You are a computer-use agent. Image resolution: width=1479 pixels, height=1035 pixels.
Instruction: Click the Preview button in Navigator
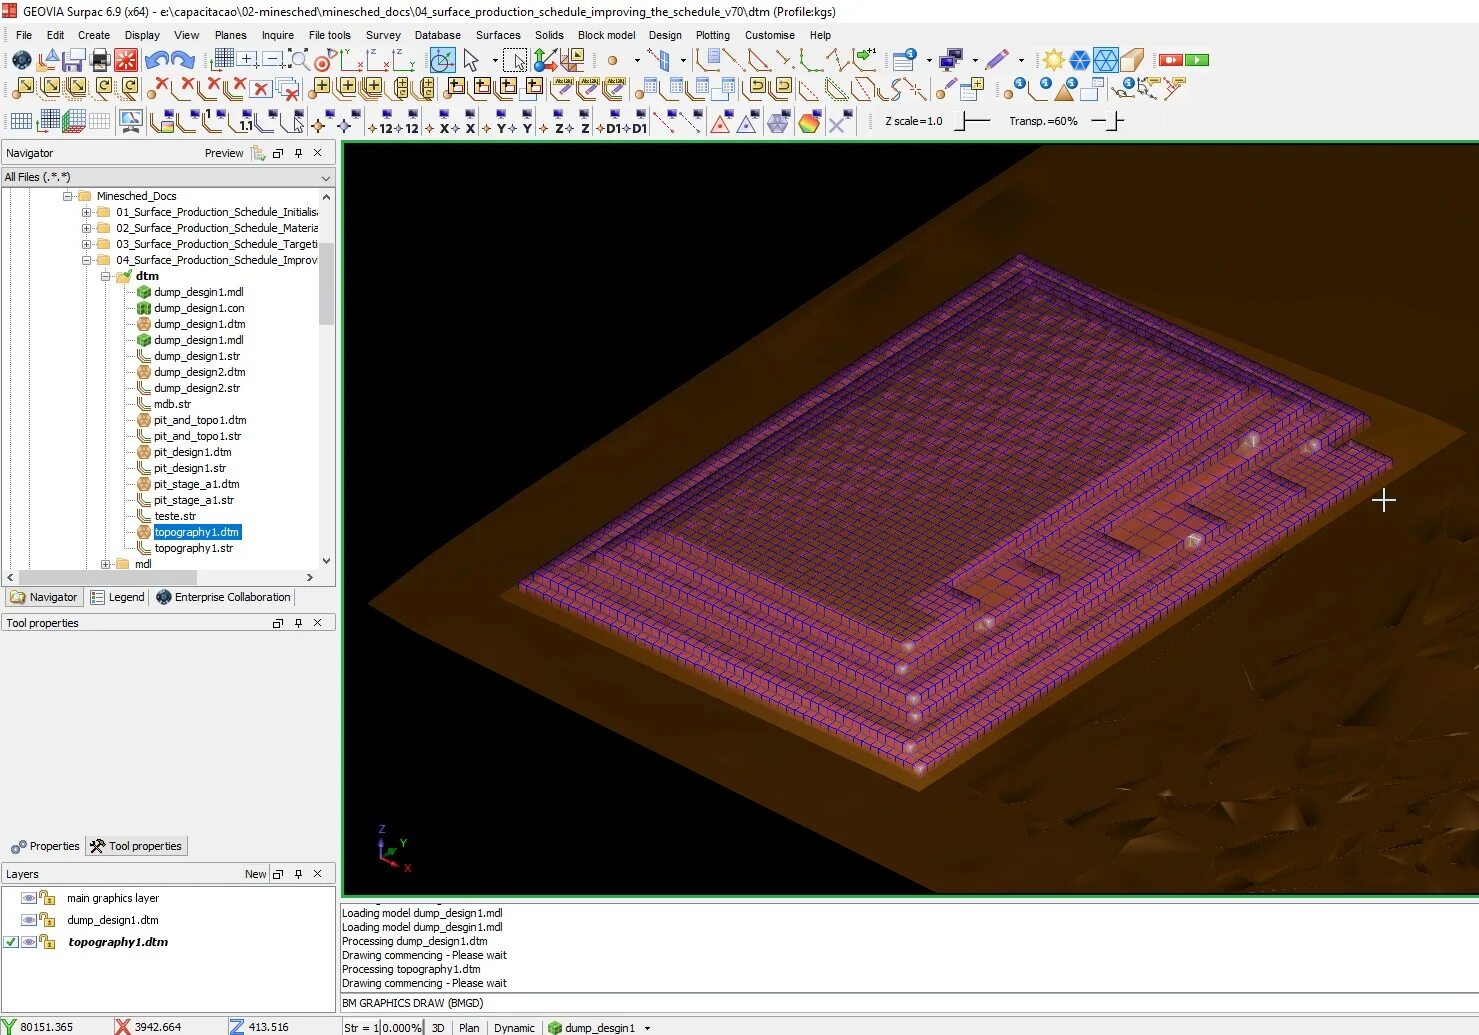pos(224,153)
